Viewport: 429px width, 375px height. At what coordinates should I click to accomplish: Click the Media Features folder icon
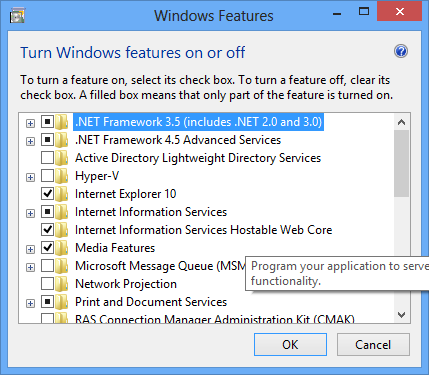point(62,248)
